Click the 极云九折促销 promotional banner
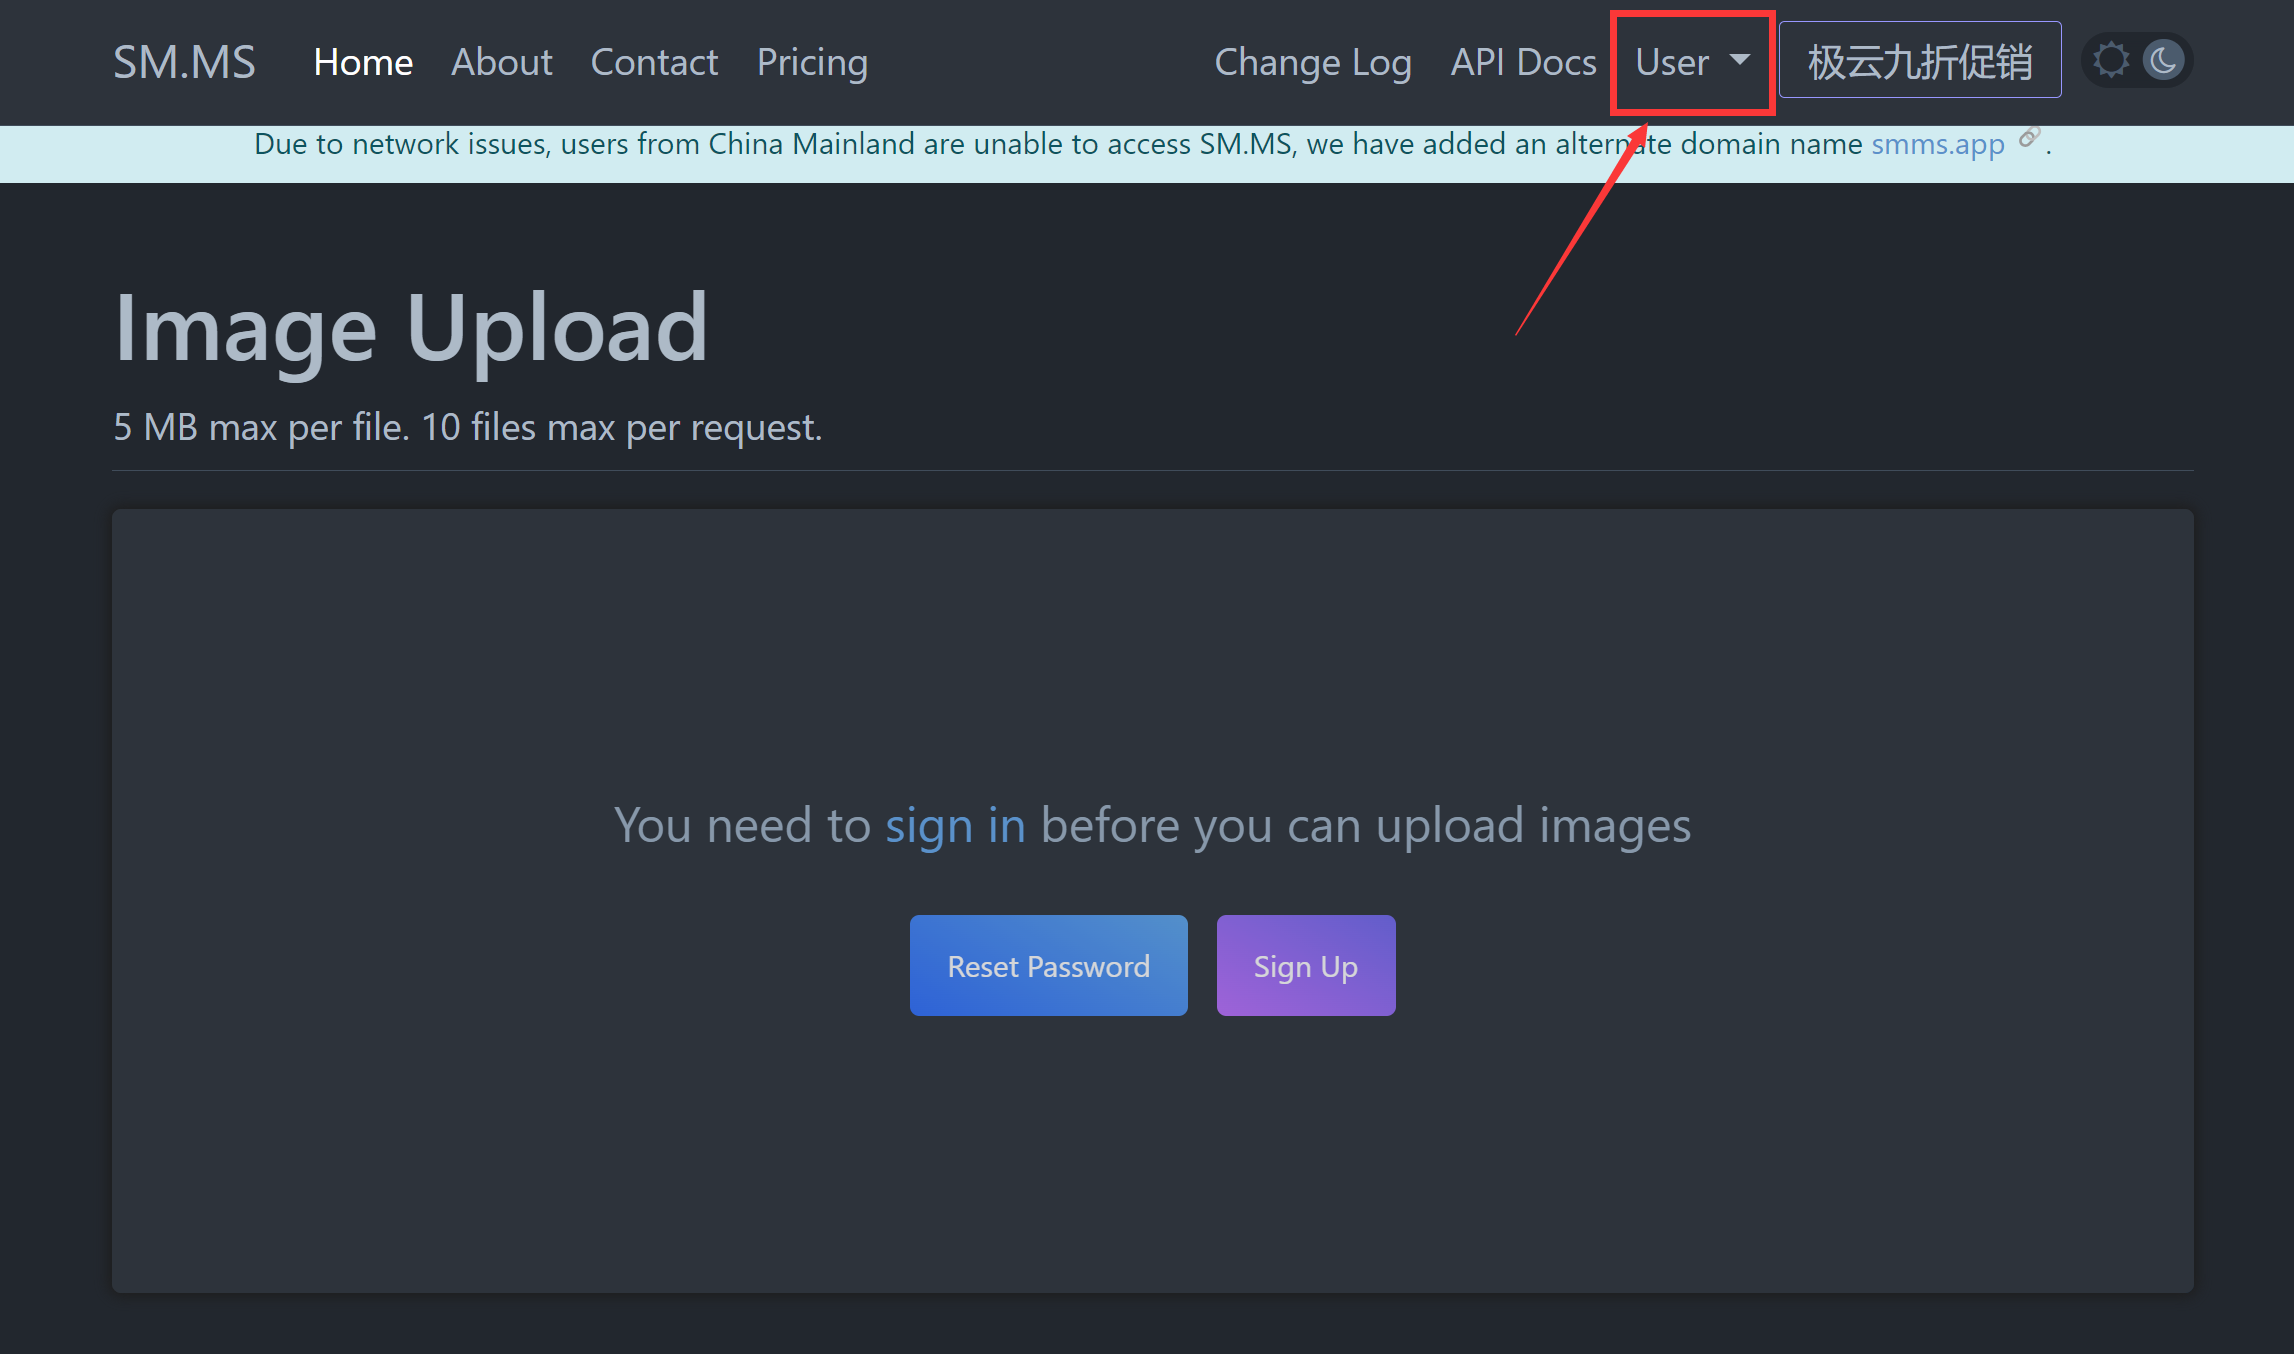Image resolution: width=2294 pixels, height=1354 pixels. pos(1920,61)
